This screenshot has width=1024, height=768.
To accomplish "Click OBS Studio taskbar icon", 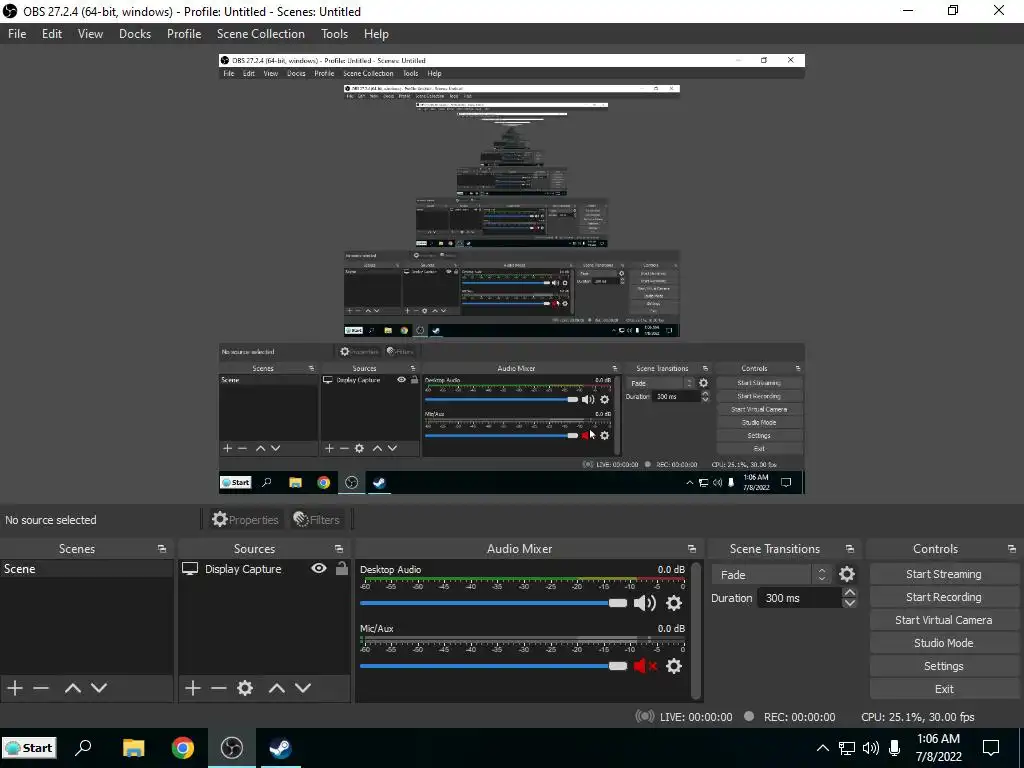I will (232, 748).
